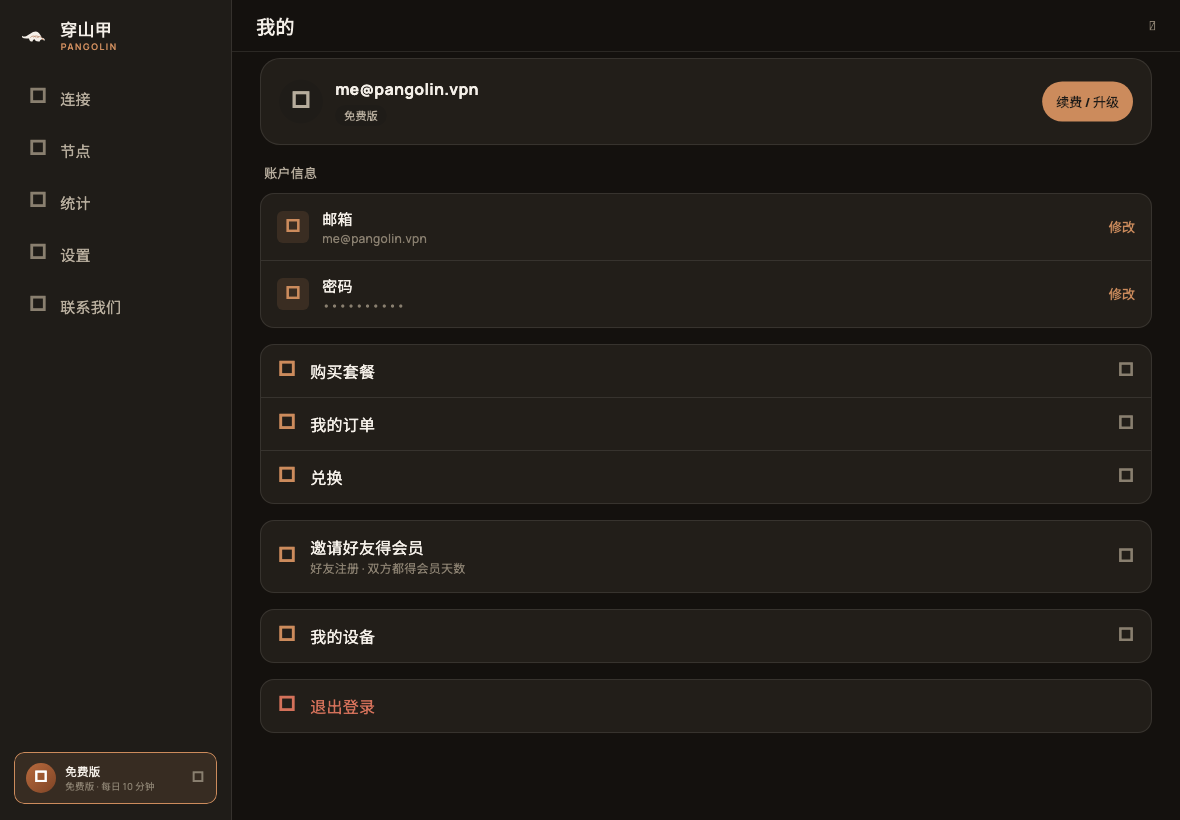Open the 免费版 plan card in the sidebar

(x=115, y=778)
